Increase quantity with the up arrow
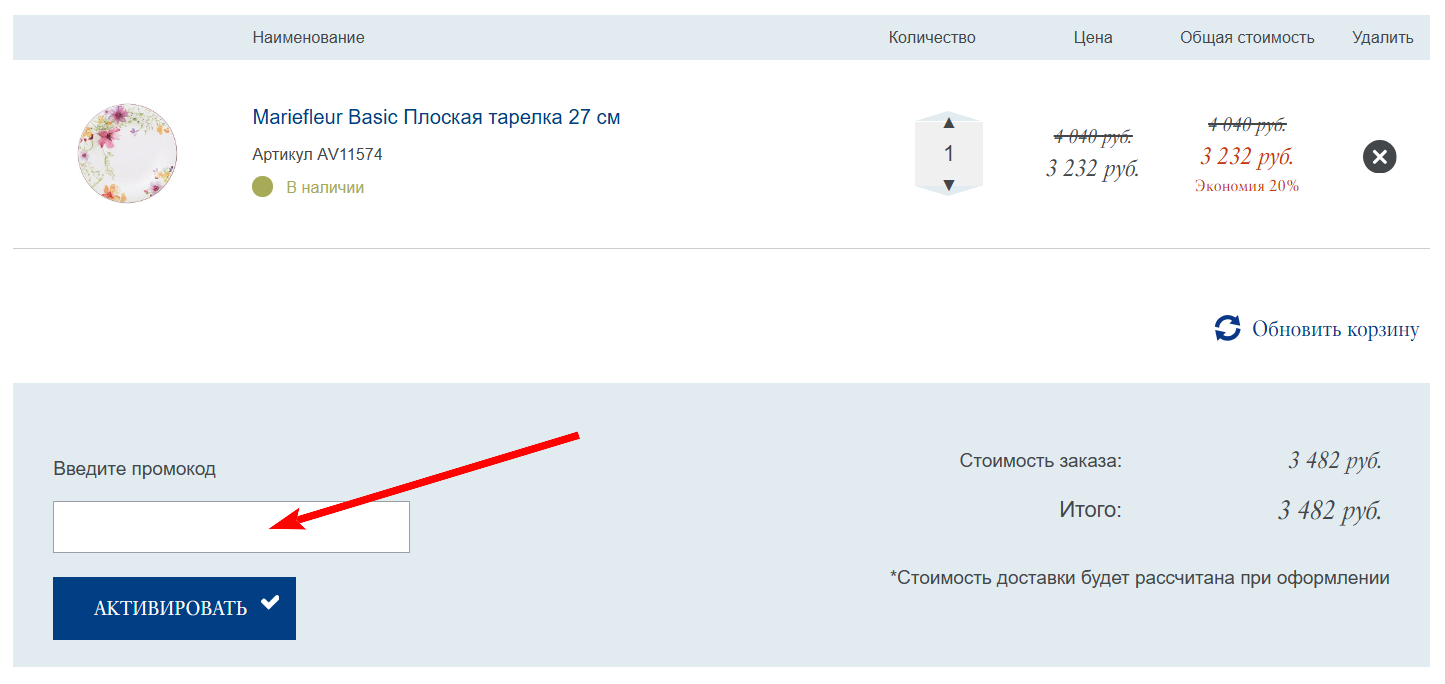 pyautogui.click(x=949, y=123)
